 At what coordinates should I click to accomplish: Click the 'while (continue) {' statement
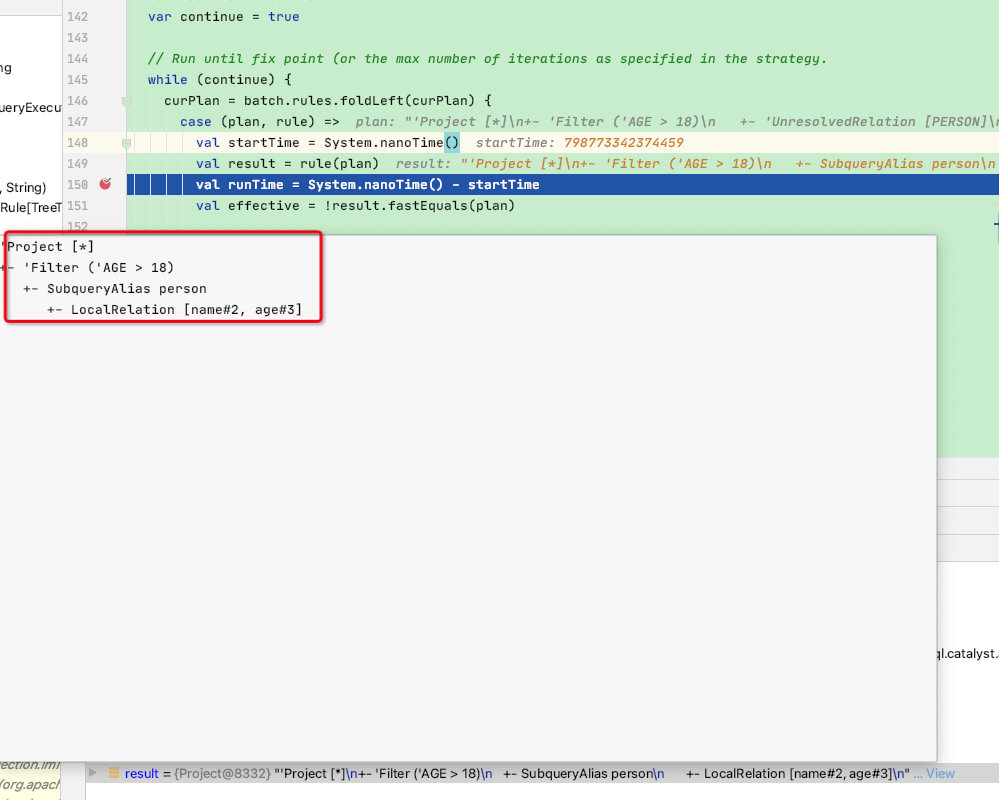coord(220,80)
